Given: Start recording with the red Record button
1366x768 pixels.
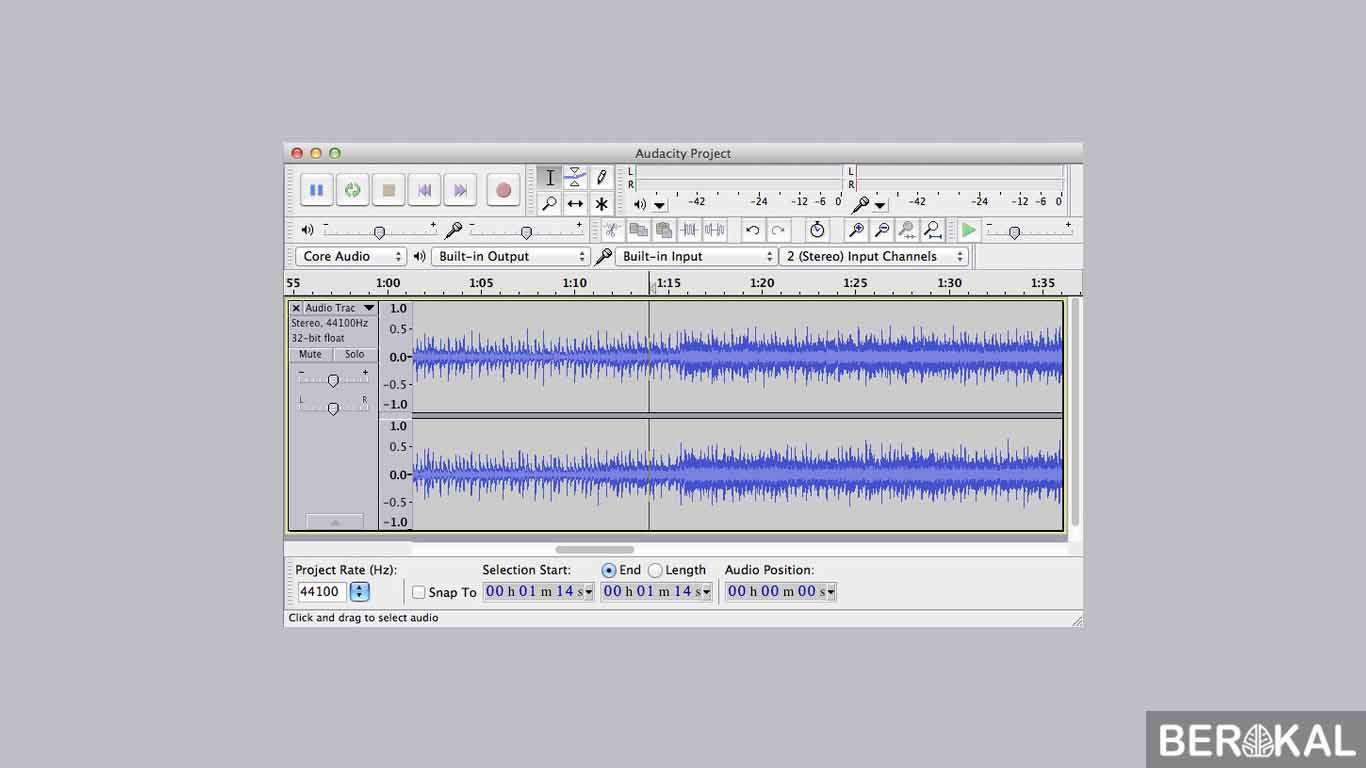Looking at the screenshot, I should [503, 190].
